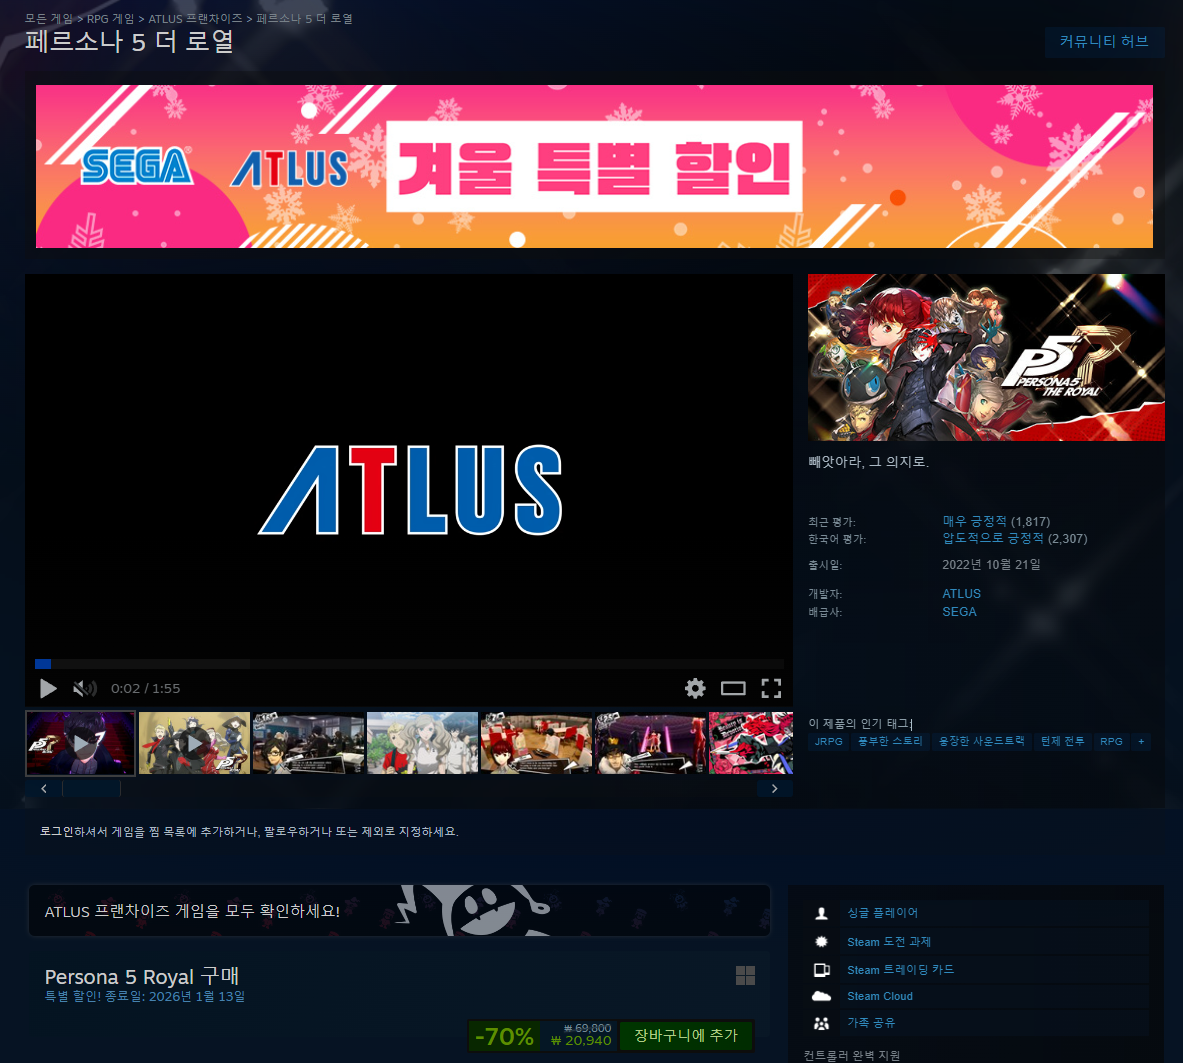Open the 가족 공유 feature icon
The image size is (1183, 1063).
click(x=821, y=1023)
